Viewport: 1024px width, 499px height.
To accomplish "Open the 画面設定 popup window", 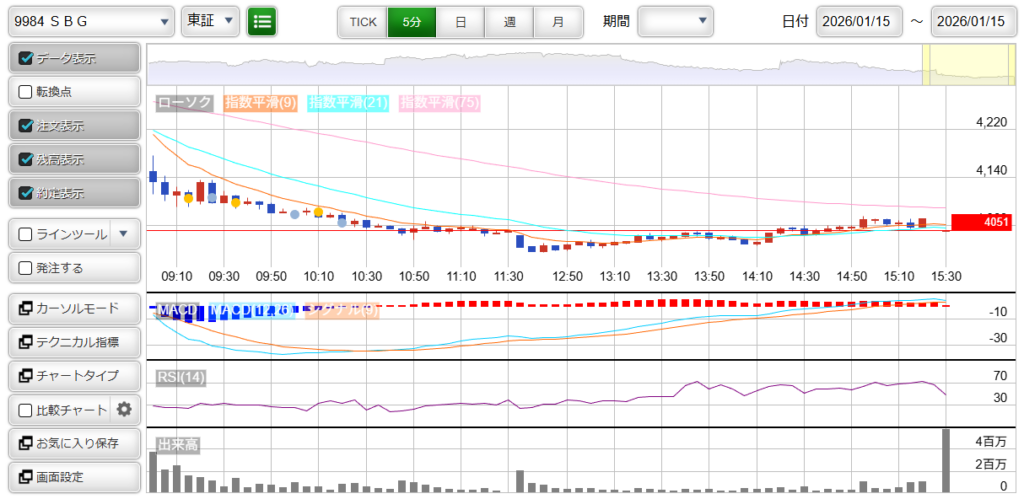I will coord(73,477).
